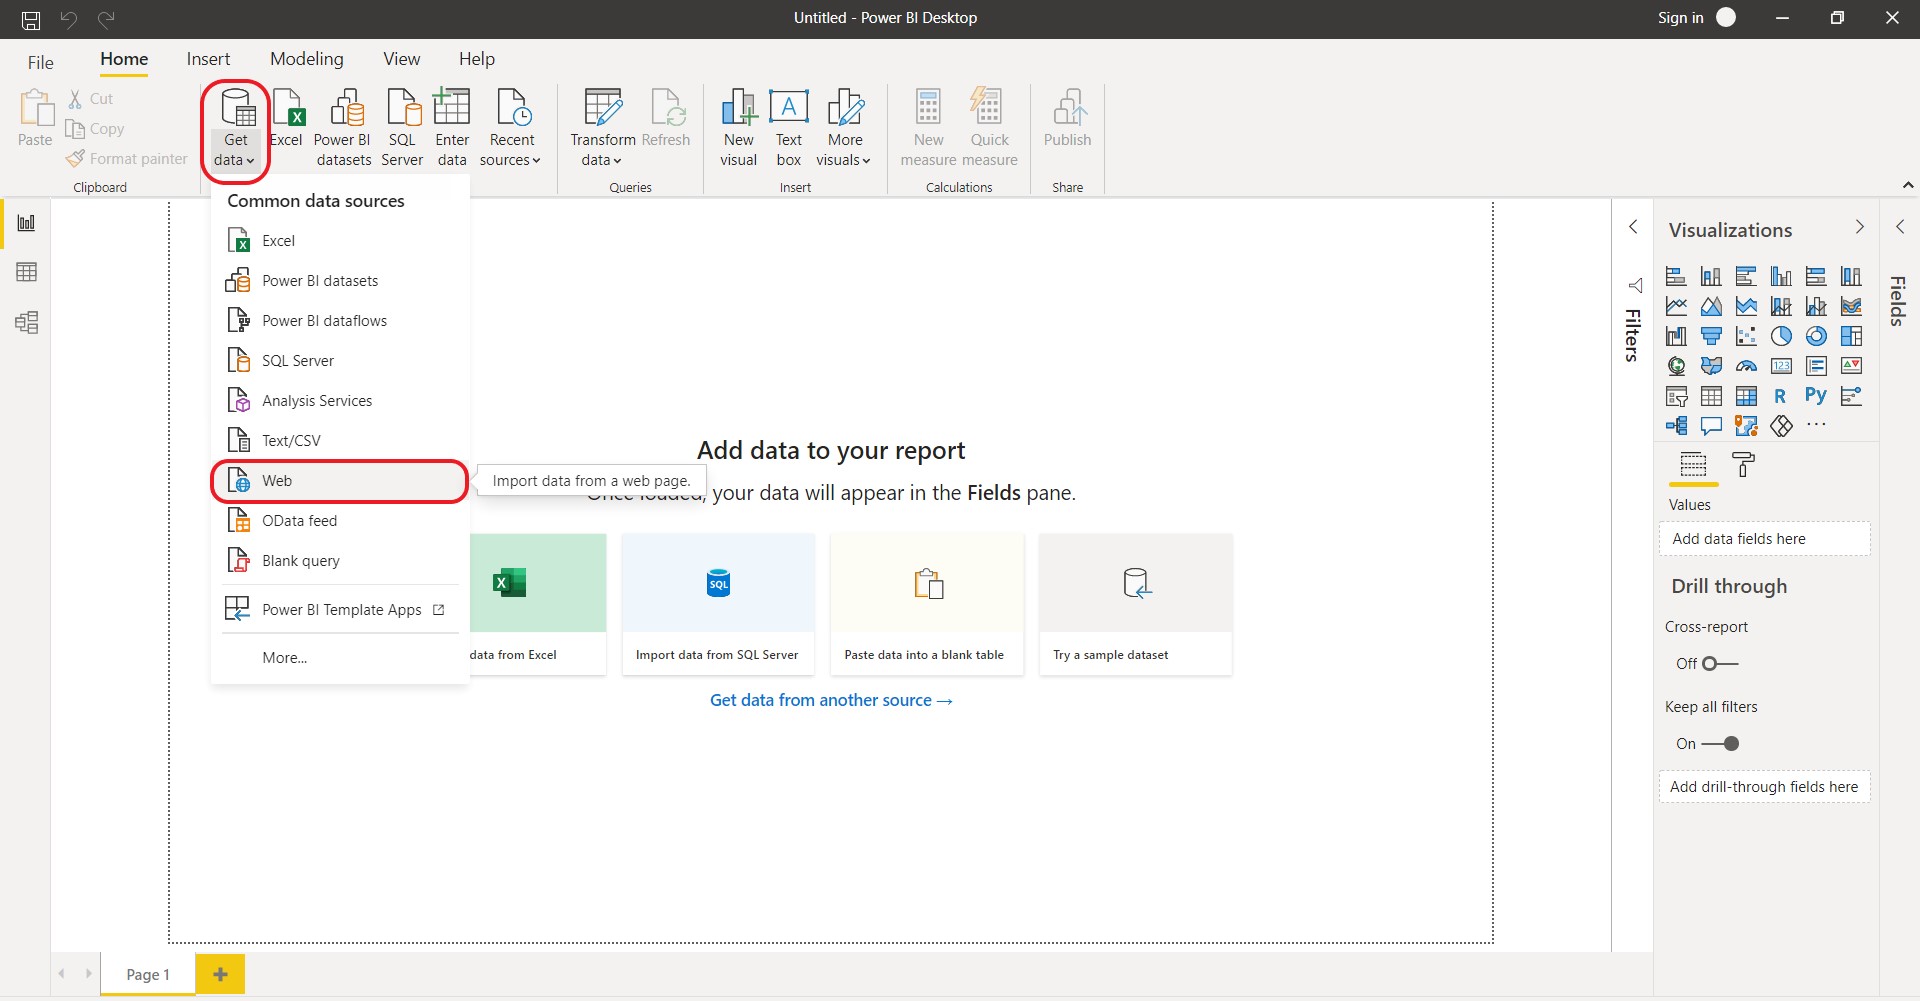This screenshot has width=1920, height=1001.
Task: Collapse Visualizations pane with right chevron
Action: pyautogui.click(x=1860, y=227)
